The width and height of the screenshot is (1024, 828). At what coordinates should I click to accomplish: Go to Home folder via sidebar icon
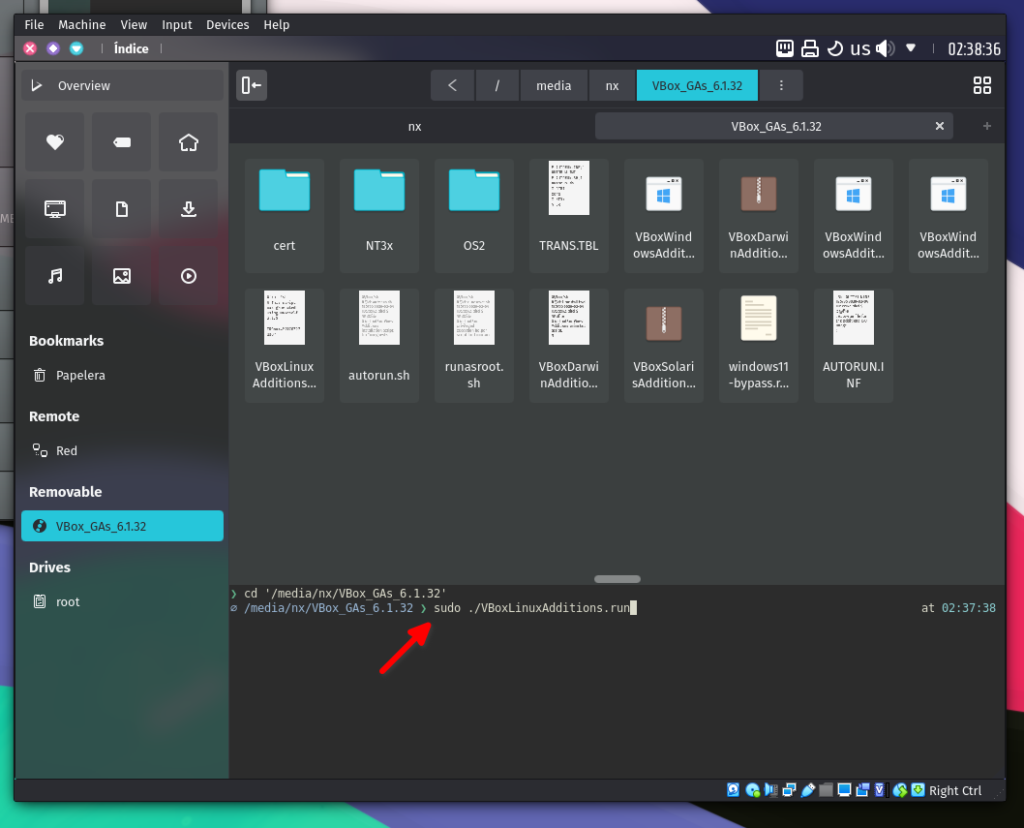point(188,142)
